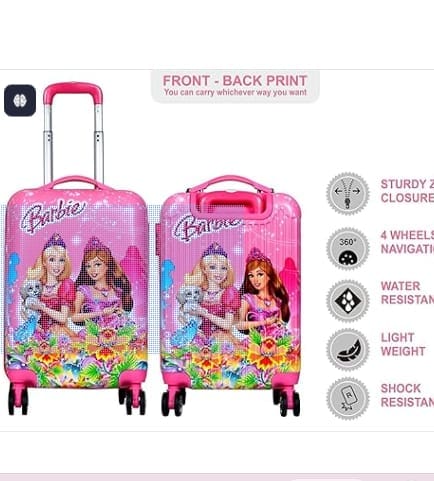Click the Barbie logo on right suitcase
This screenshot has width=434, height=481.
pyautogui.click(x=207, y=227)
